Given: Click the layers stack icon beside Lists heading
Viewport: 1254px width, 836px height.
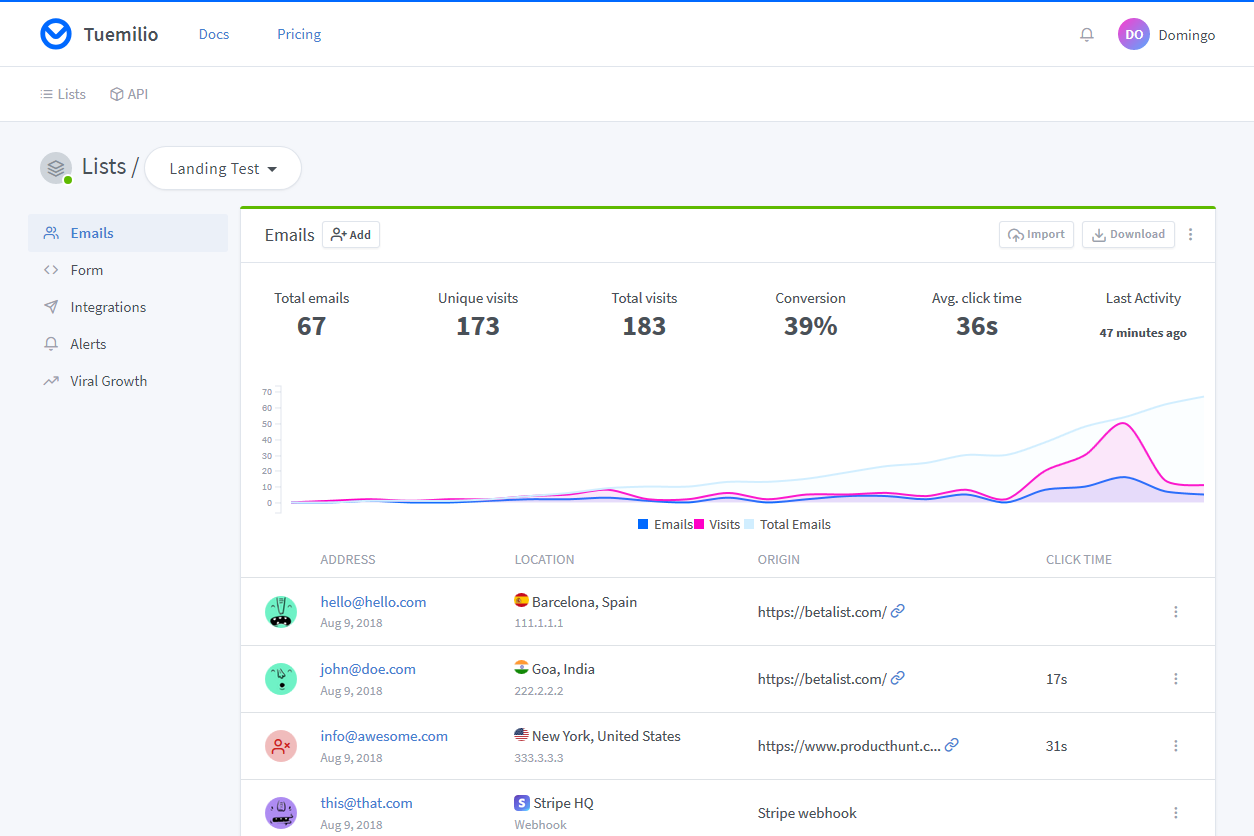Looking at the screenshot, I should 56,167.
